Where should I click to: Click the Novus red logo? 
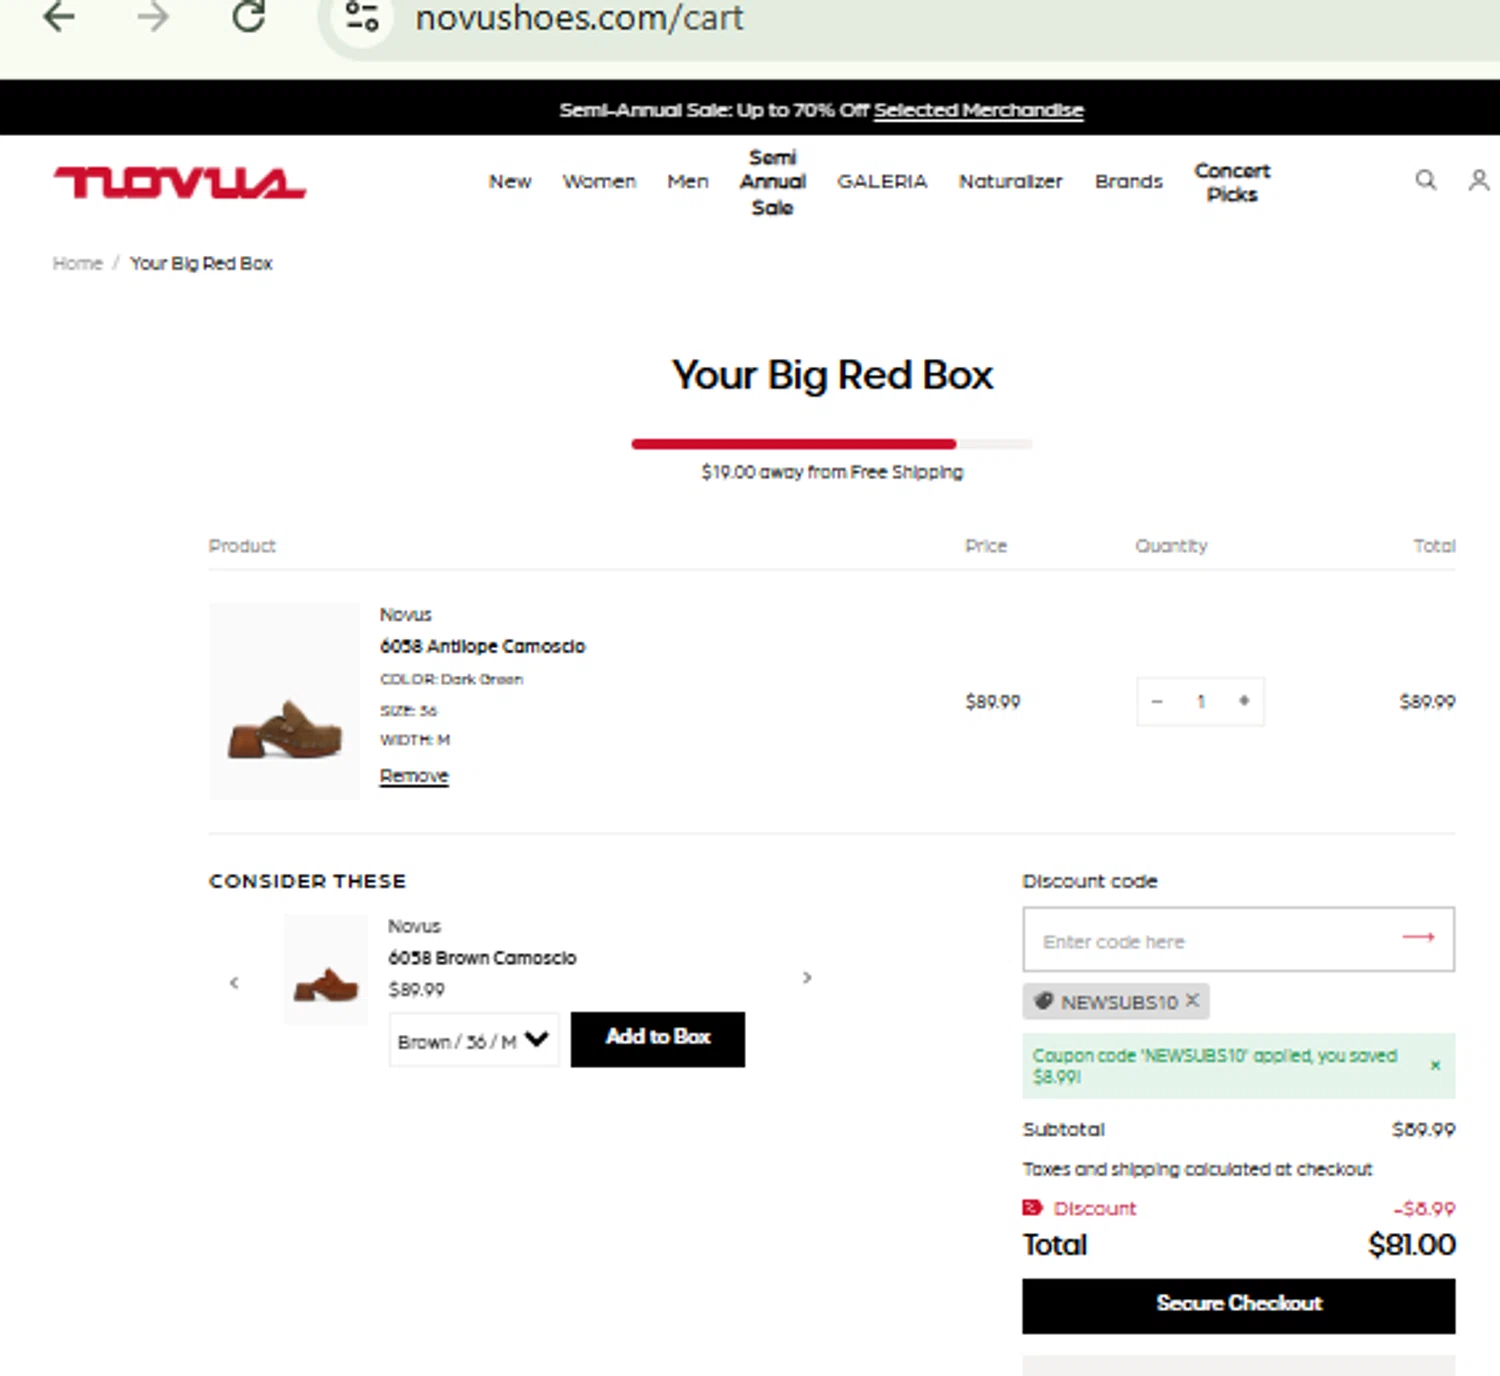[x=180, y=183]
